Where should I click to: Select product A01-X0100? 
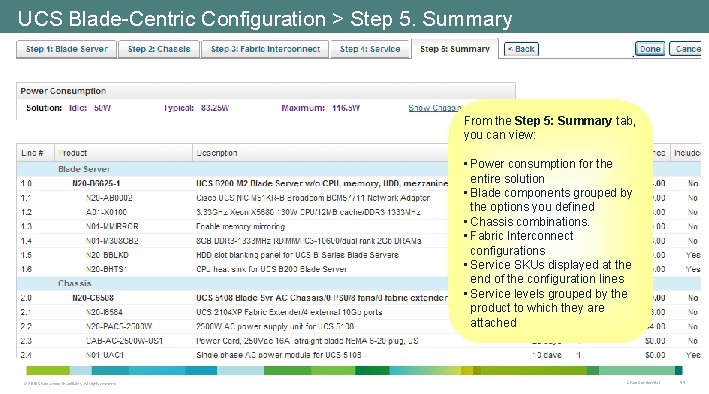click(x=106, y=212)
